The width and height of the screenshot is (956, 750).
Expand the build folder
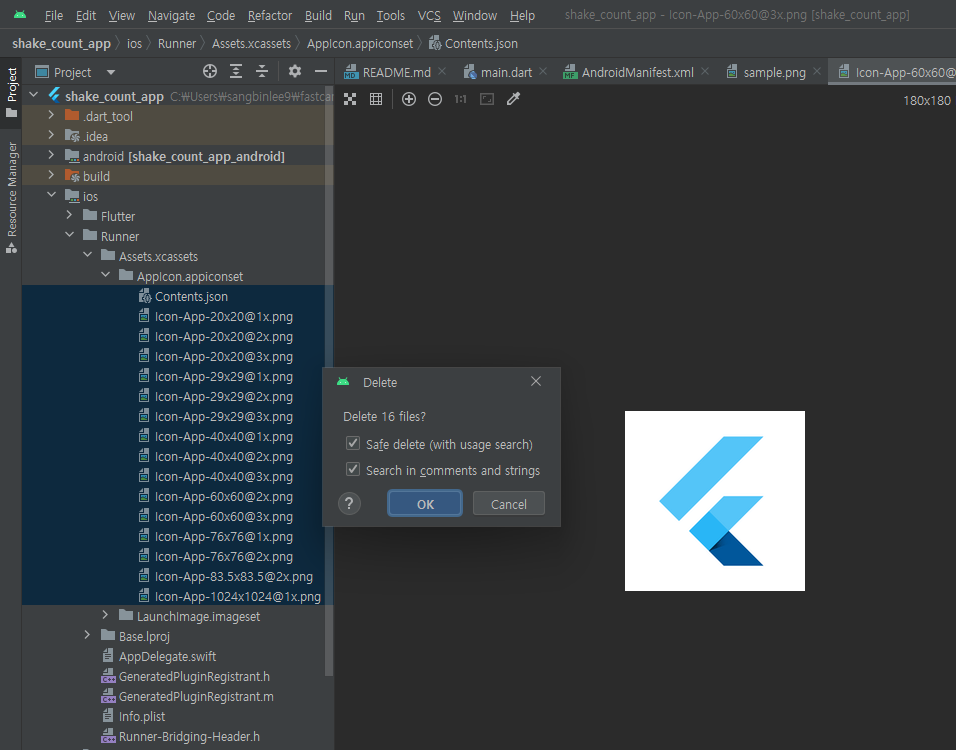(x=51, y=176)
